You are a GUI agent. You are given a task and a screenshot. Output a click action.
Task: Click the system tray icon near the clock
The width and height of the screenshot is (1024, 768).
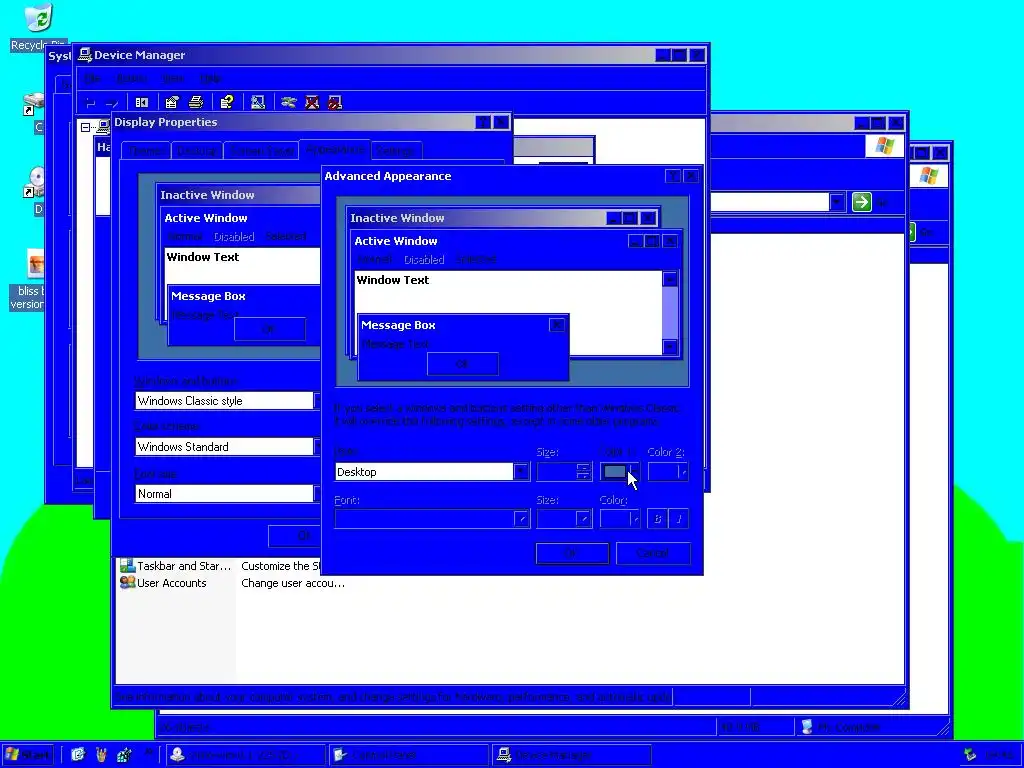point(970,755)
